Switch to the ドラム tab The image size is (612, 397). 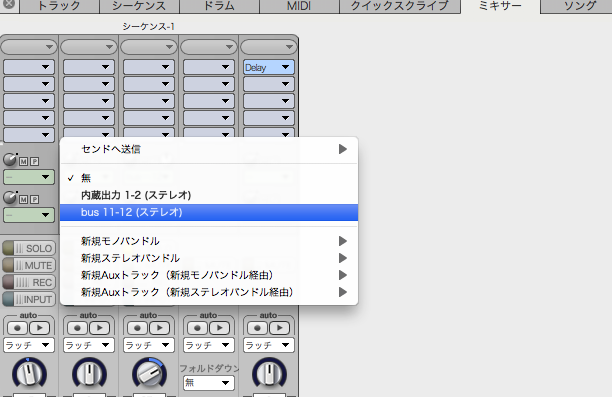click(219, 6)
